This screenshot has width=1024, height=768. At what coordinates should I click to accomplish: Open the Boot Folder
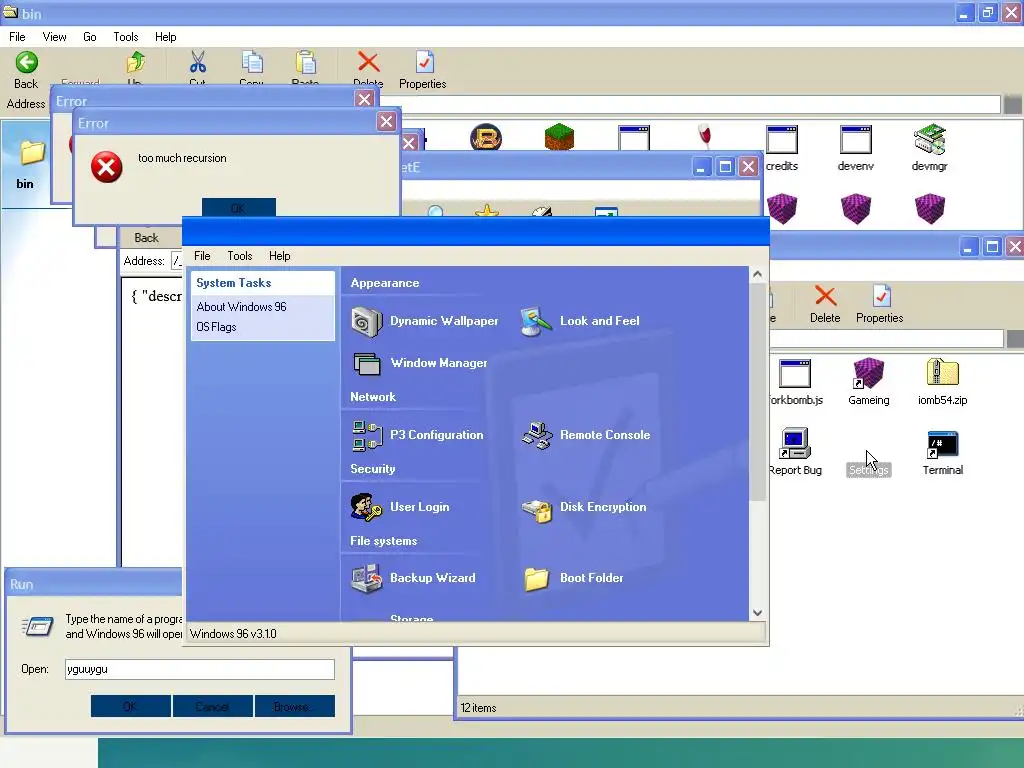(573, 579)
